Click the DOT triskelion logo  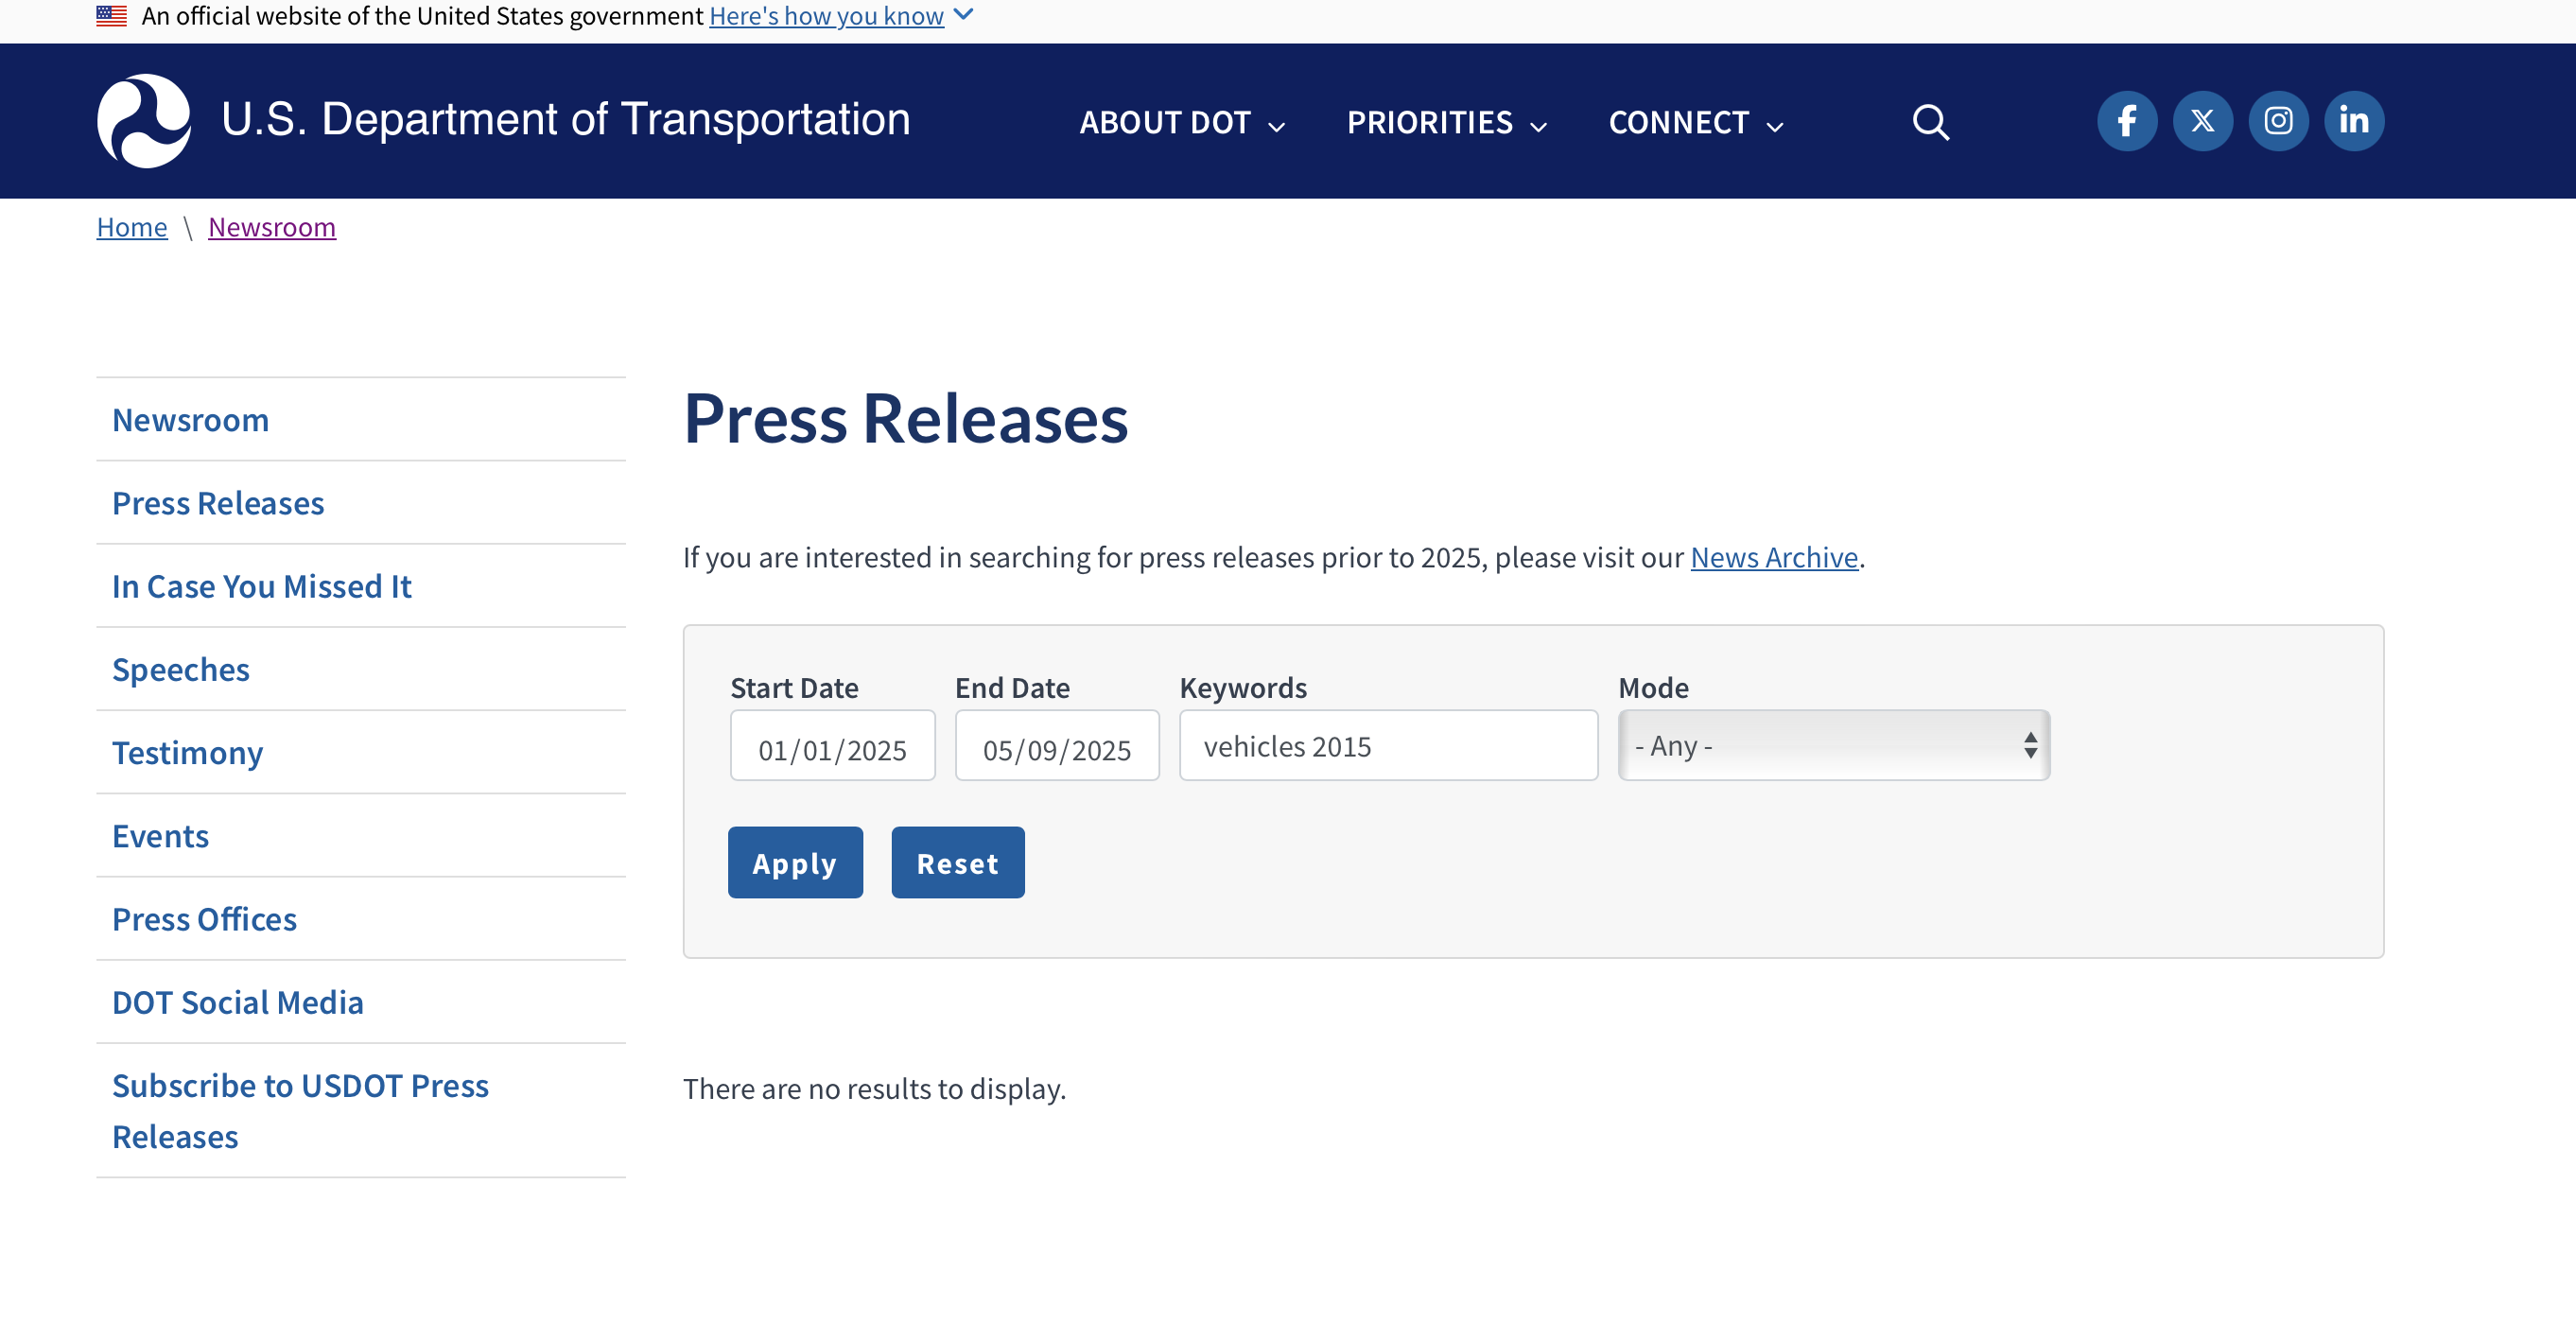pos(144,121)
